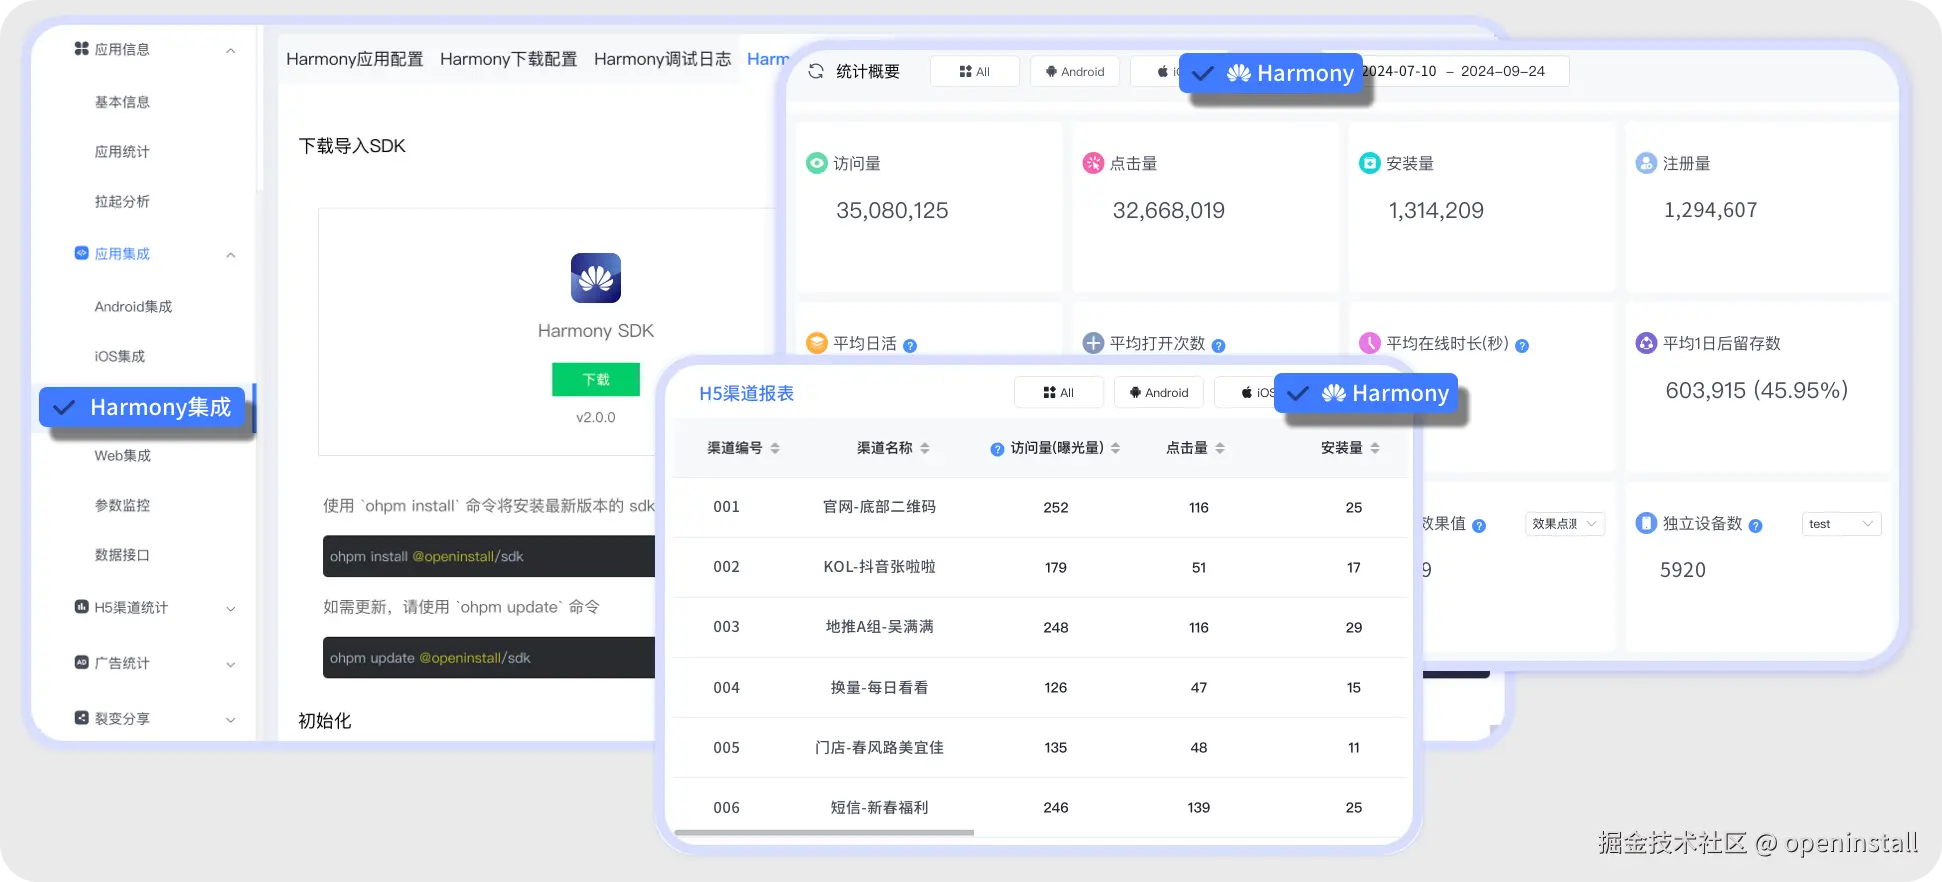
Task: Click the green 访问量 eye icon
Action: point(817,163)
